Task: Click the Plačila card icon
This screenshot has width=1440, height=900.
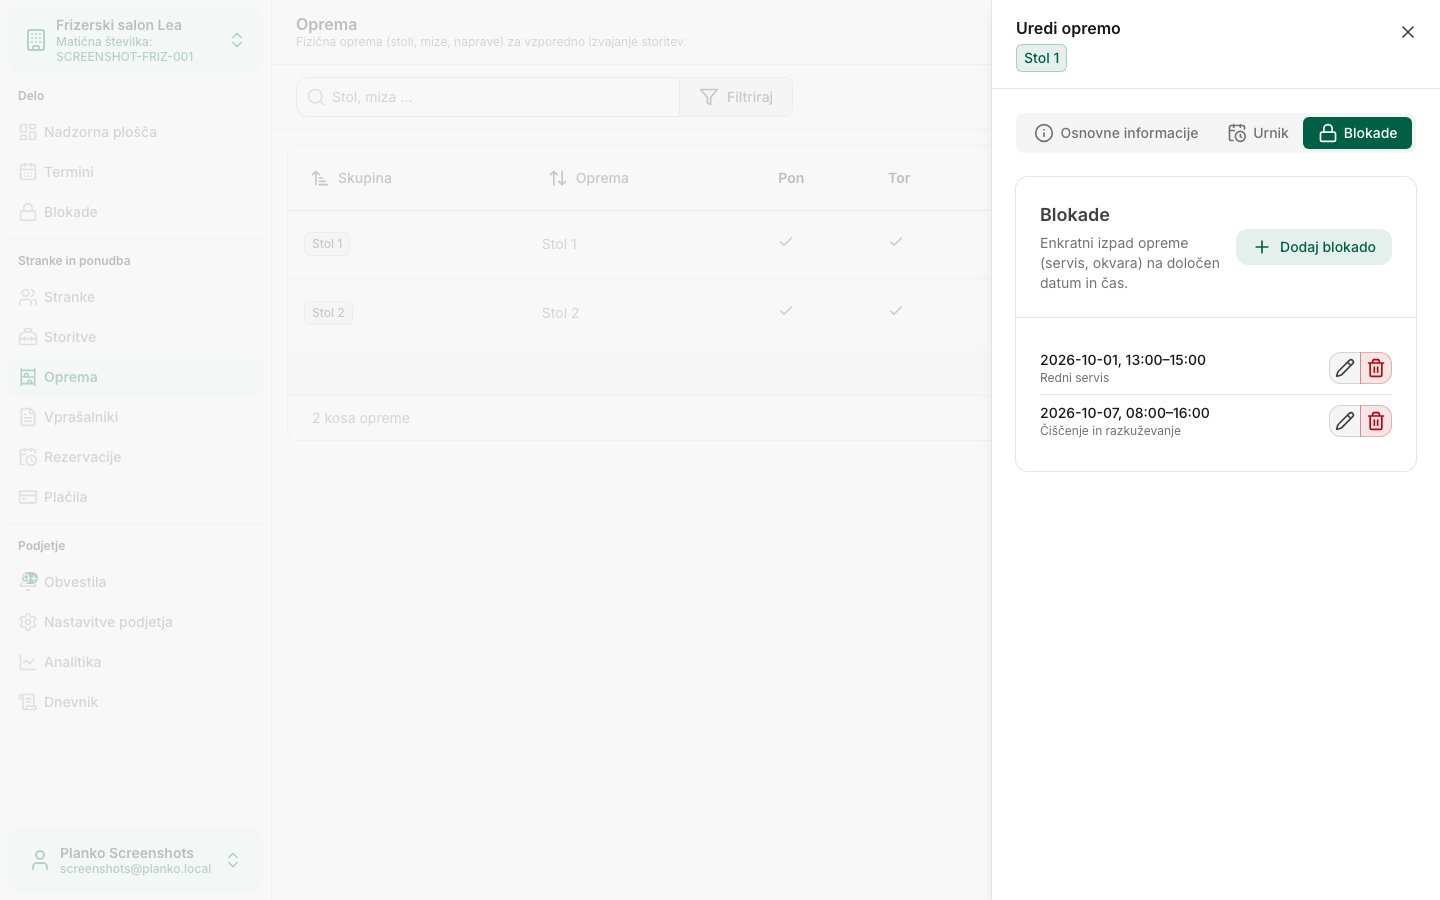Action: click(28, 497)
